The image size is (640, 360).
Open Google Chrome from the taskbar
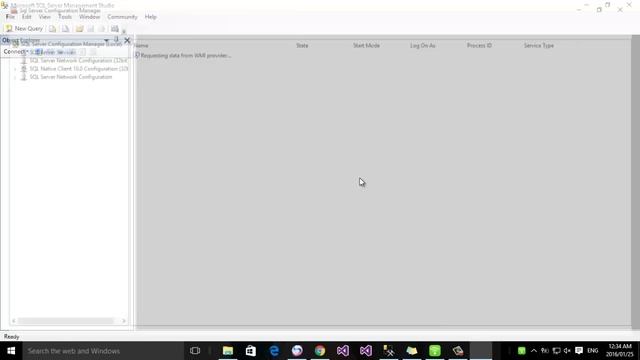[x=320, y=351]
